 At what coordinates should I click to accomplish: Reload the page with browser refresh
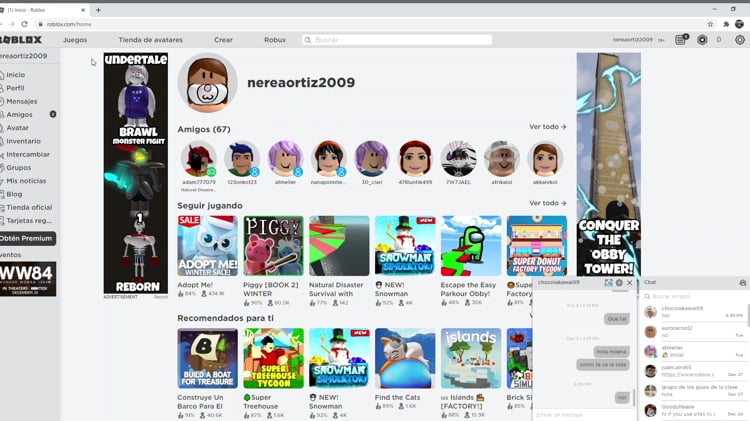[x=24, y=24]
